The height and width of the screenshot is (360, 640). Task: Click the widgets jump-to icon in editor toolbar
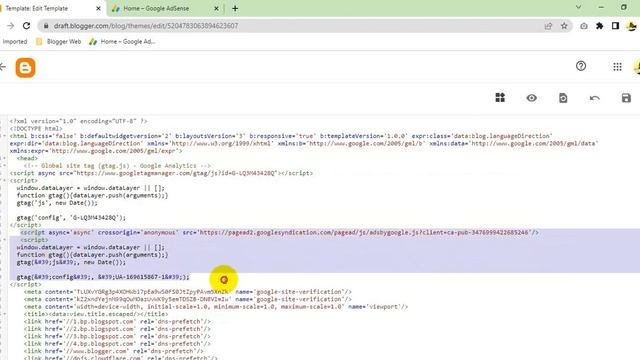pyautogui.click(x=500, y=98)
